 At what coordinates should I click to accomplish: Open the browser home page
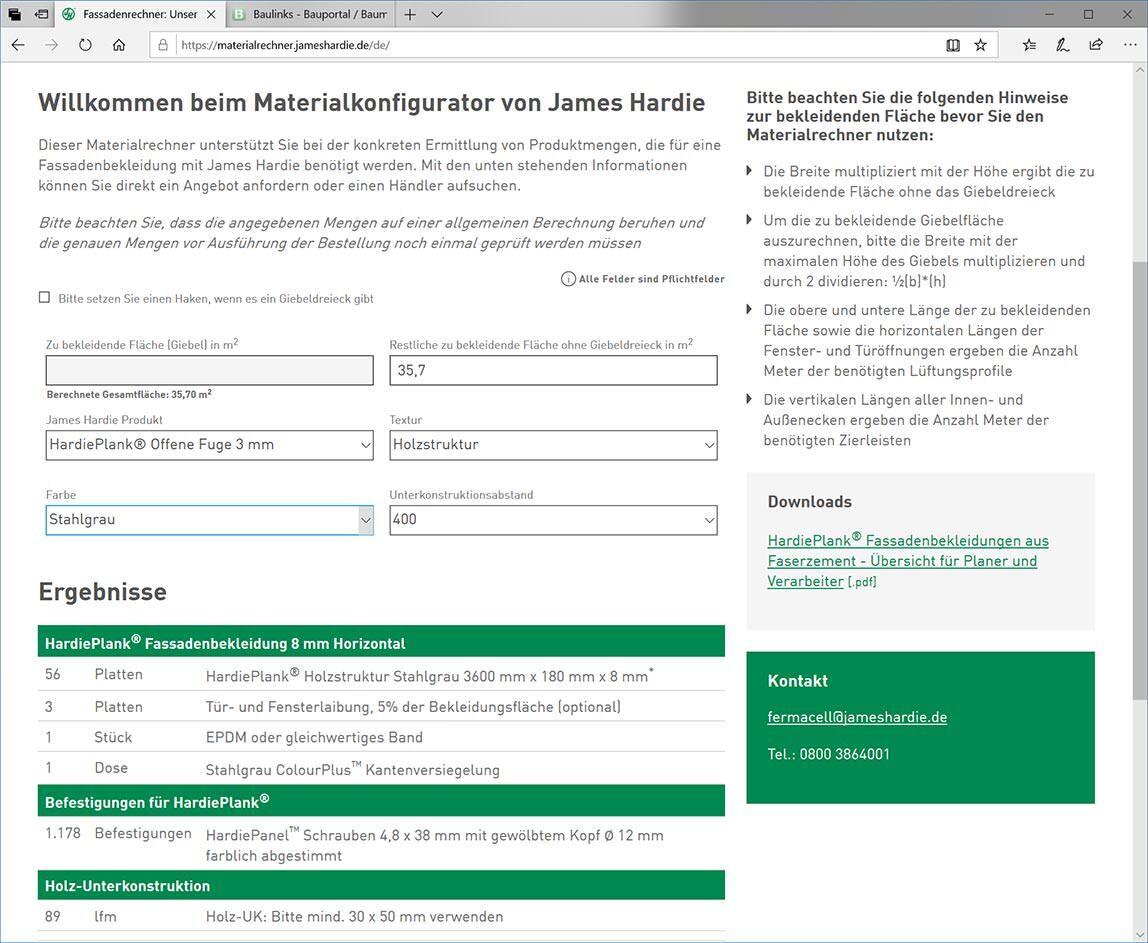pos(119,45)
